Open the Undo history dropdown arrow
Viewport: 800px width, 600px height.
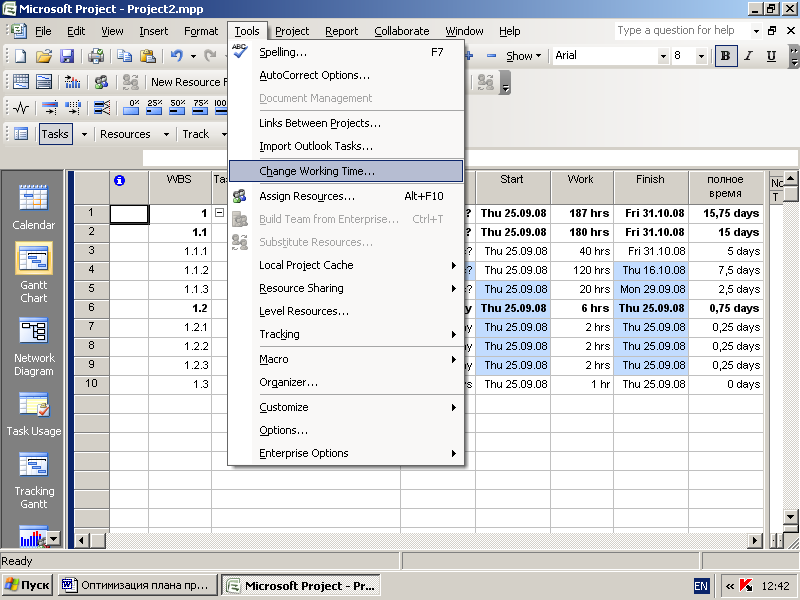pos(193,56)
